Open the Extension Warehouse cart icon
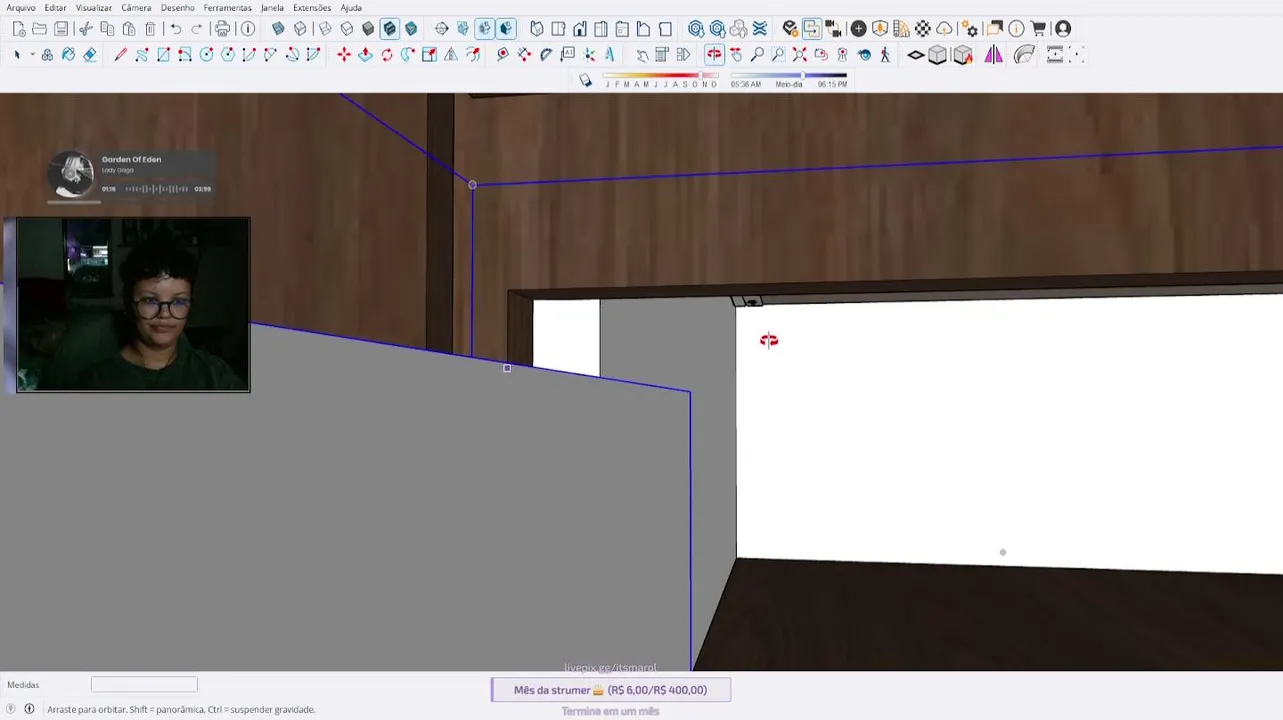The width and height of the screenshot is (1283, 720). pyautogui.click(x=1038, y=29)
